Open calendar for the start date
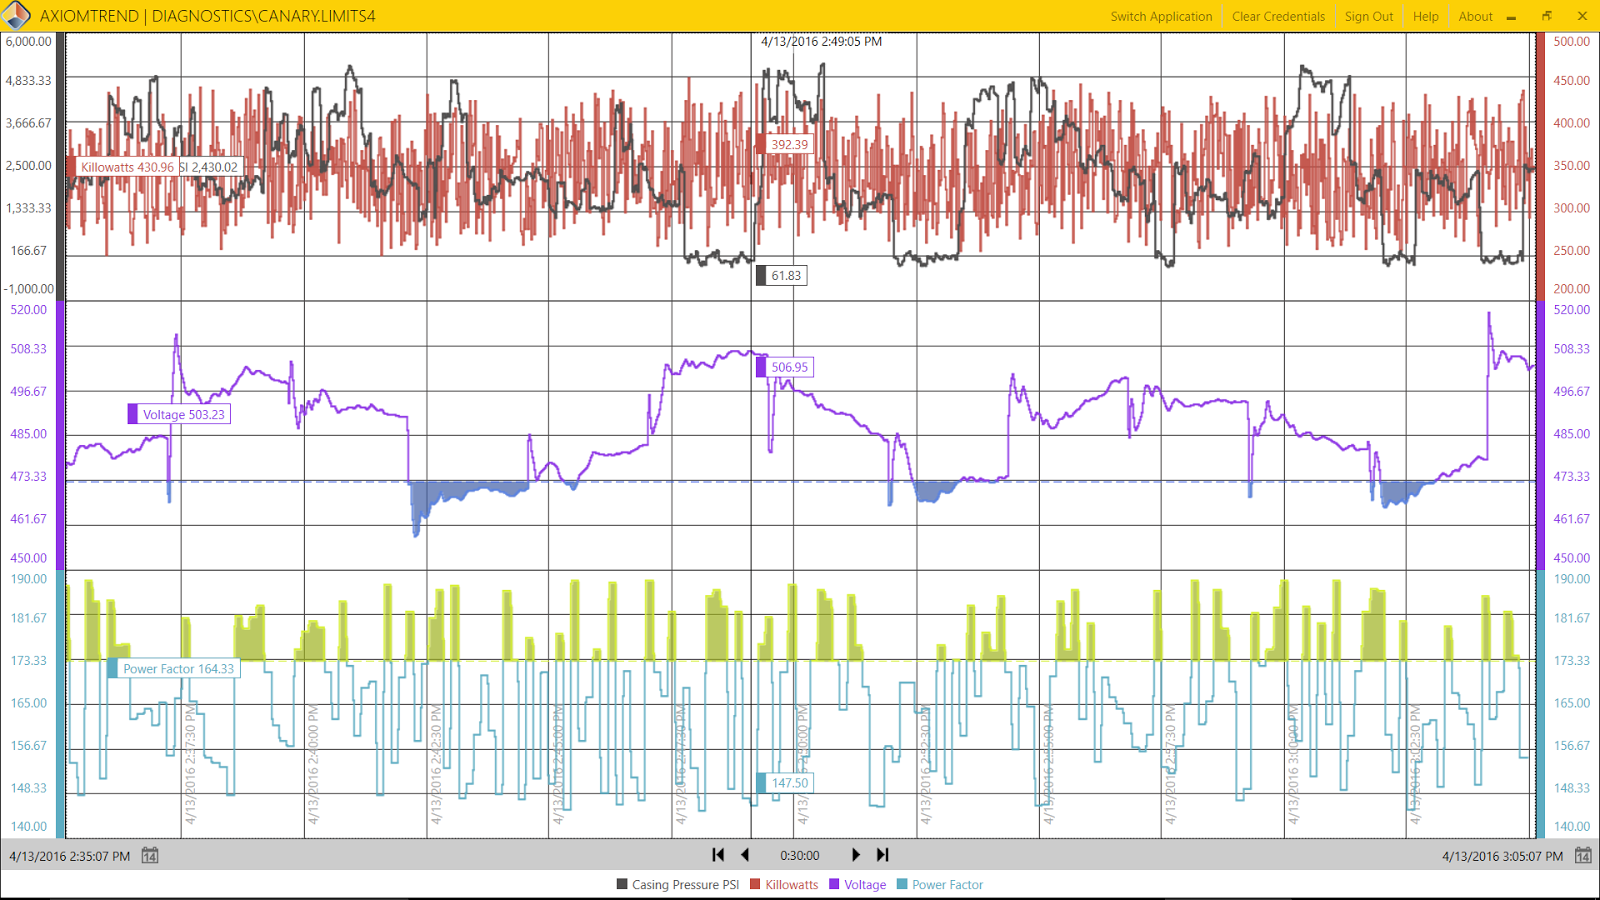Image resolution: width=1600 pixels, height=900 pixels. [150, 855]
